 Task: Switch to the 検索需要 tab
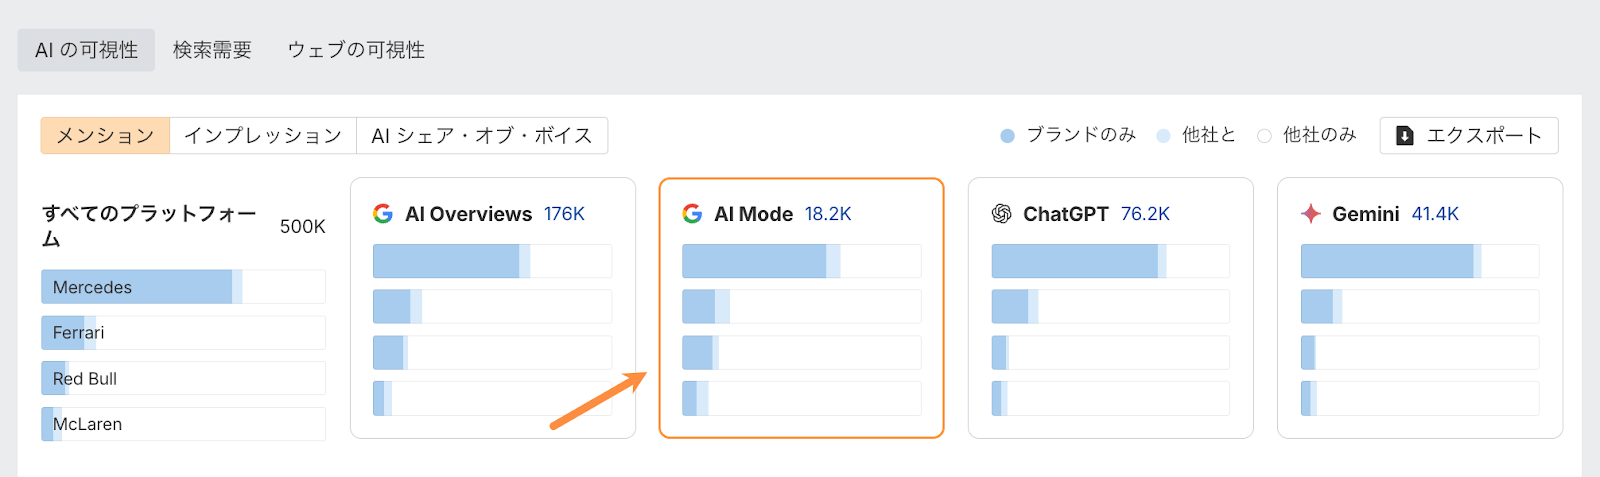(212, 50)
